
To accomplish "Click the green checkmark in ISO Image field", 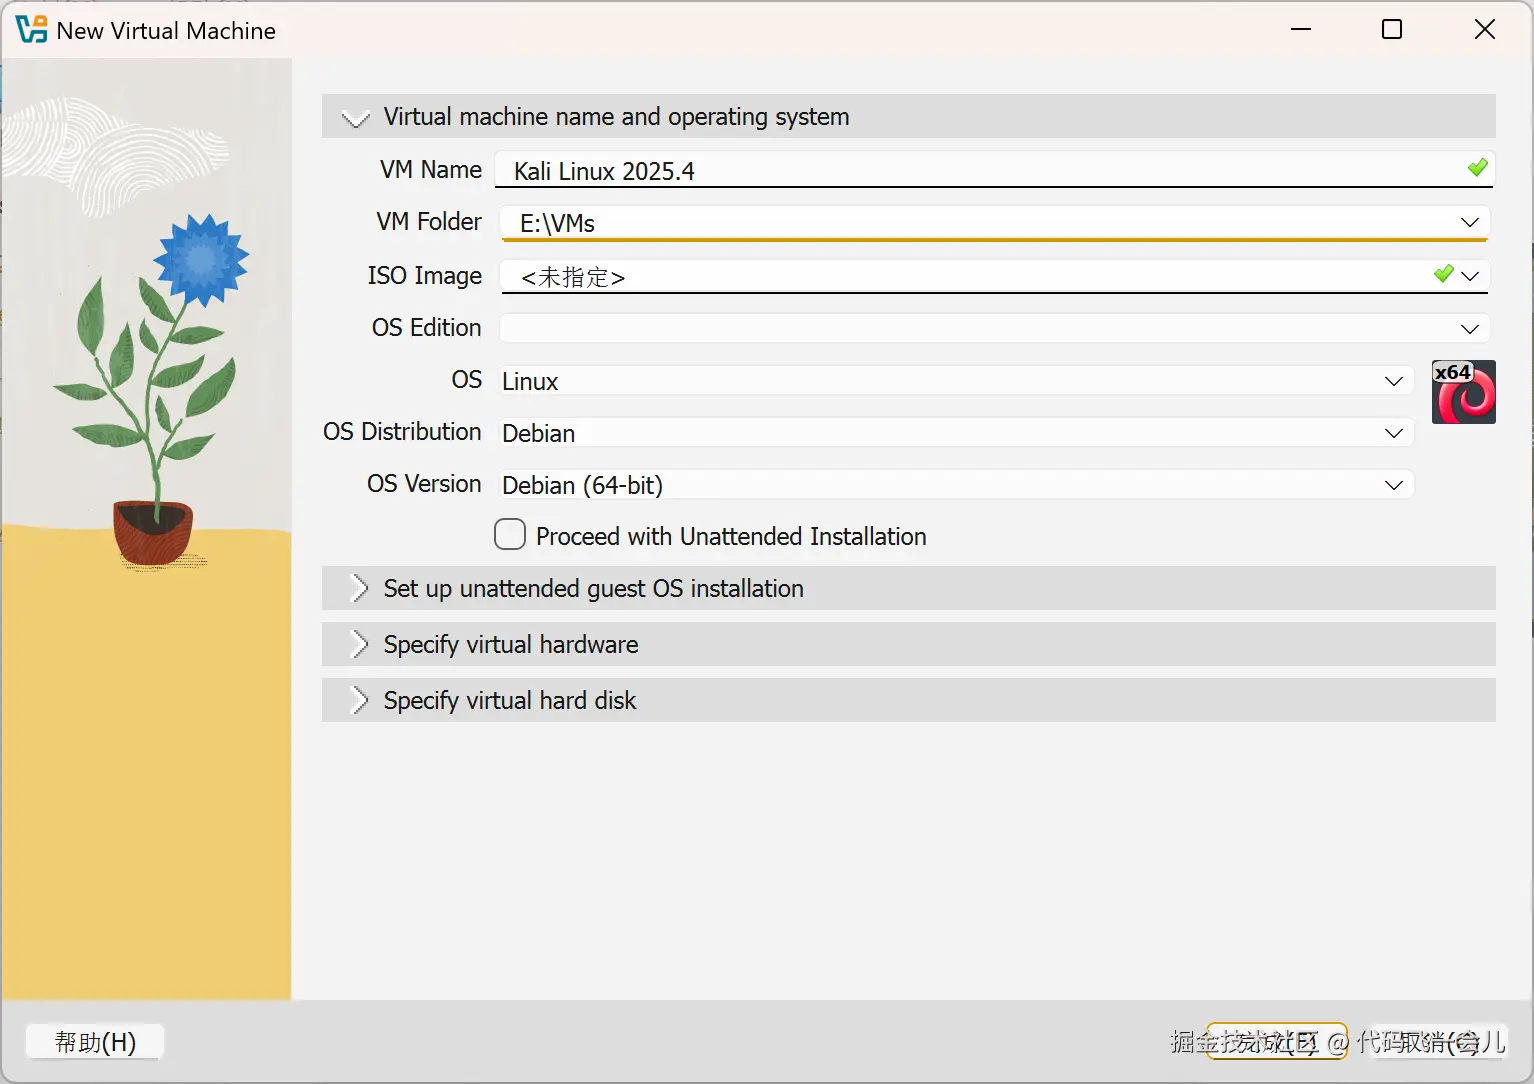I will point(1443,273).
